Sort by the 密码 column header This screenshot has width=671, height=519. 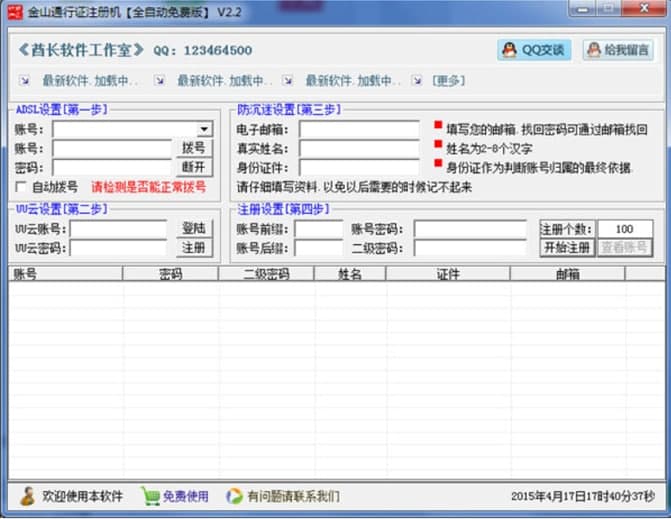(170, 274)
